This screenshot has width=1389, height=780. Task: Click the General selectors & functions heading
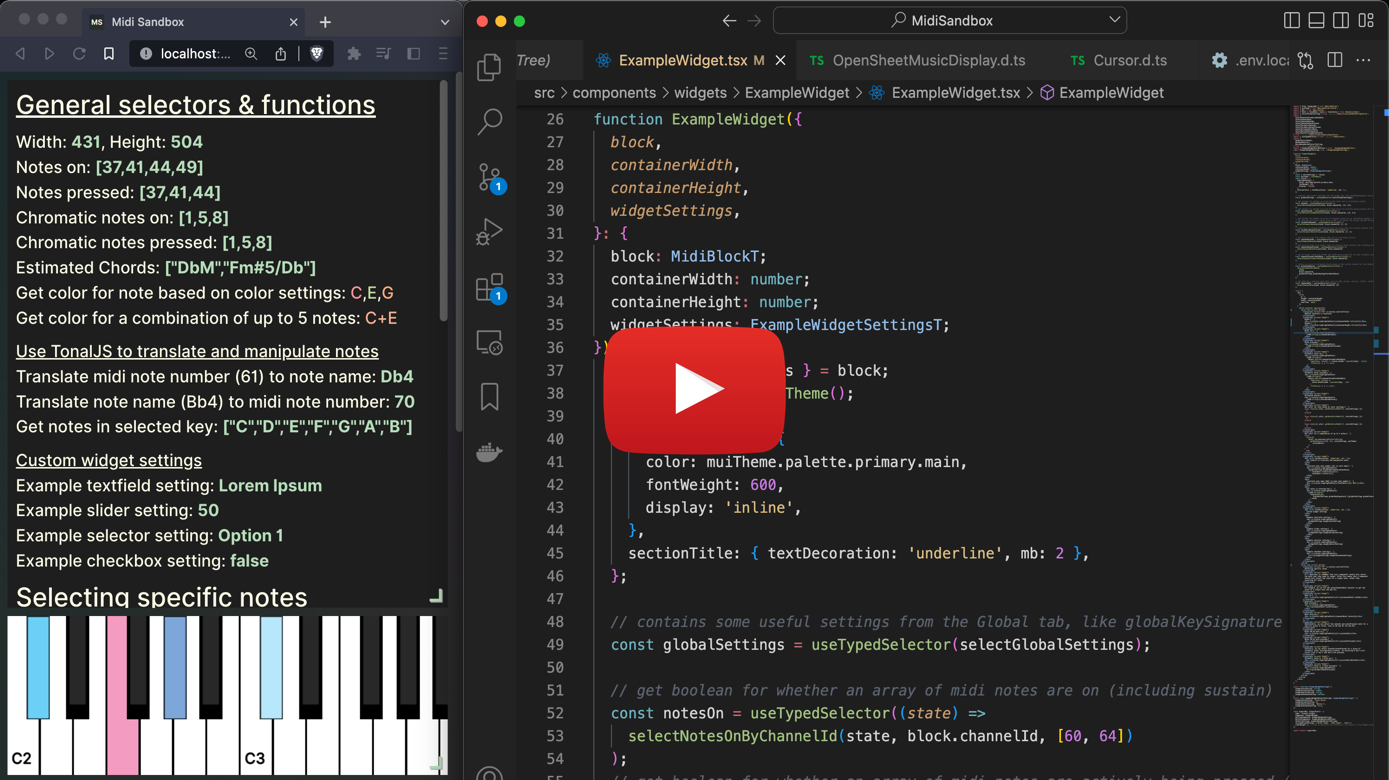[196, 105]
